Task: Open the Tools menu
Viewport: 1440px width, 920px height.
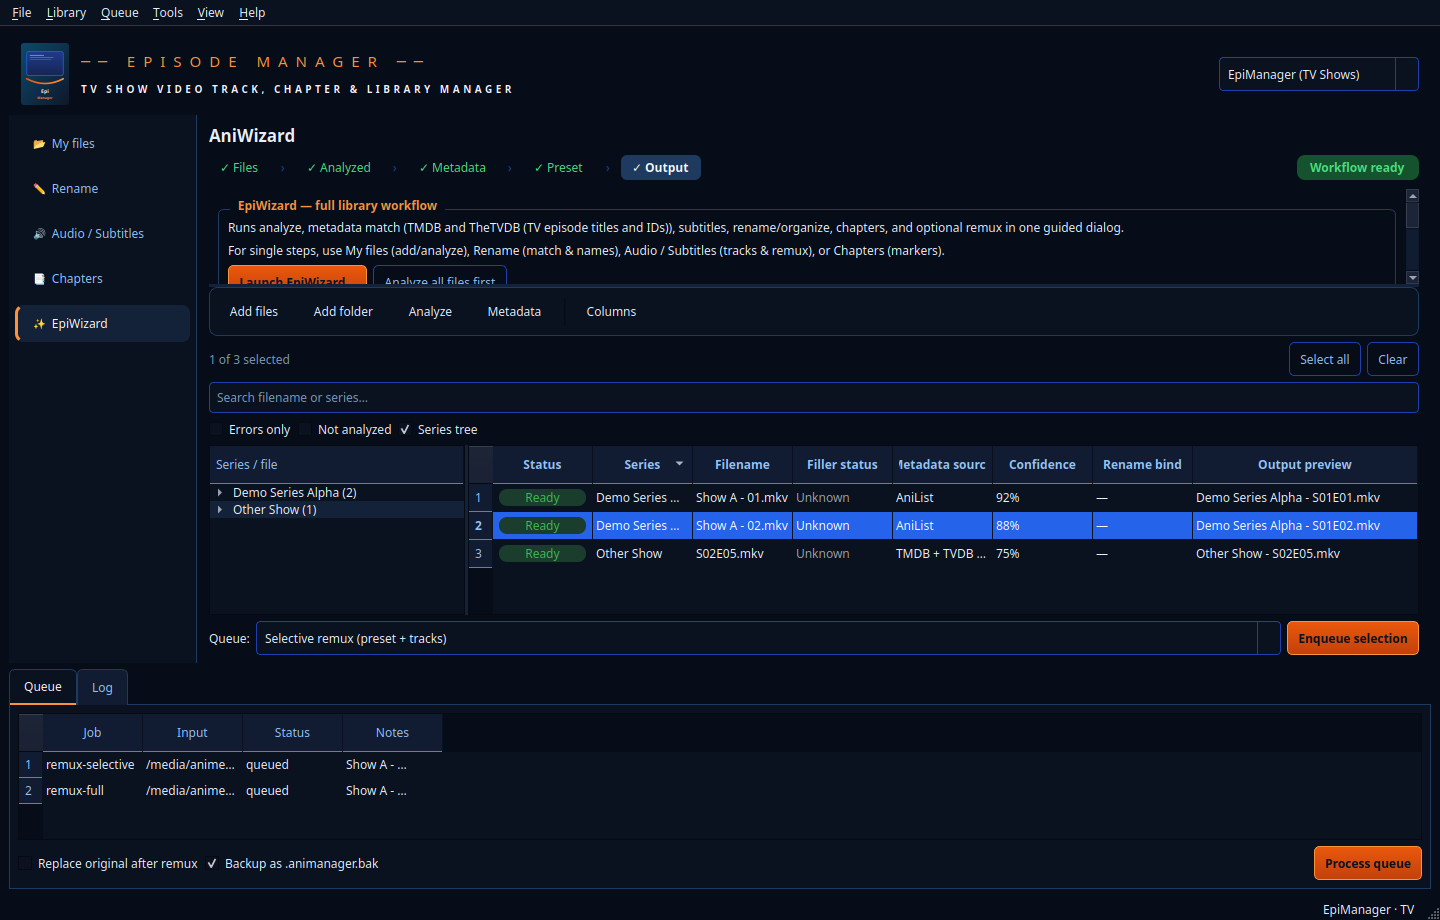Action: (168, 13)
